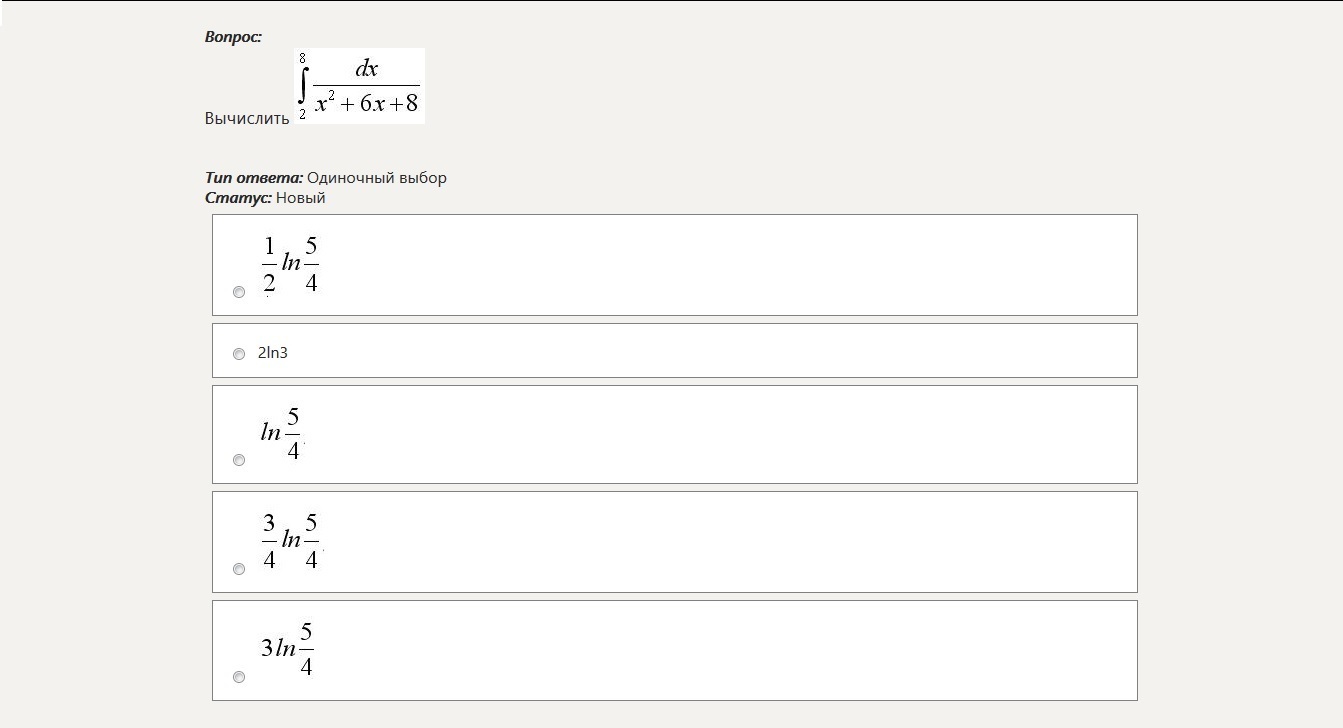This screenshot has width=1343, height=728.
Task: Select radio button beside plain ln 5/4
Action: point(239,460)
